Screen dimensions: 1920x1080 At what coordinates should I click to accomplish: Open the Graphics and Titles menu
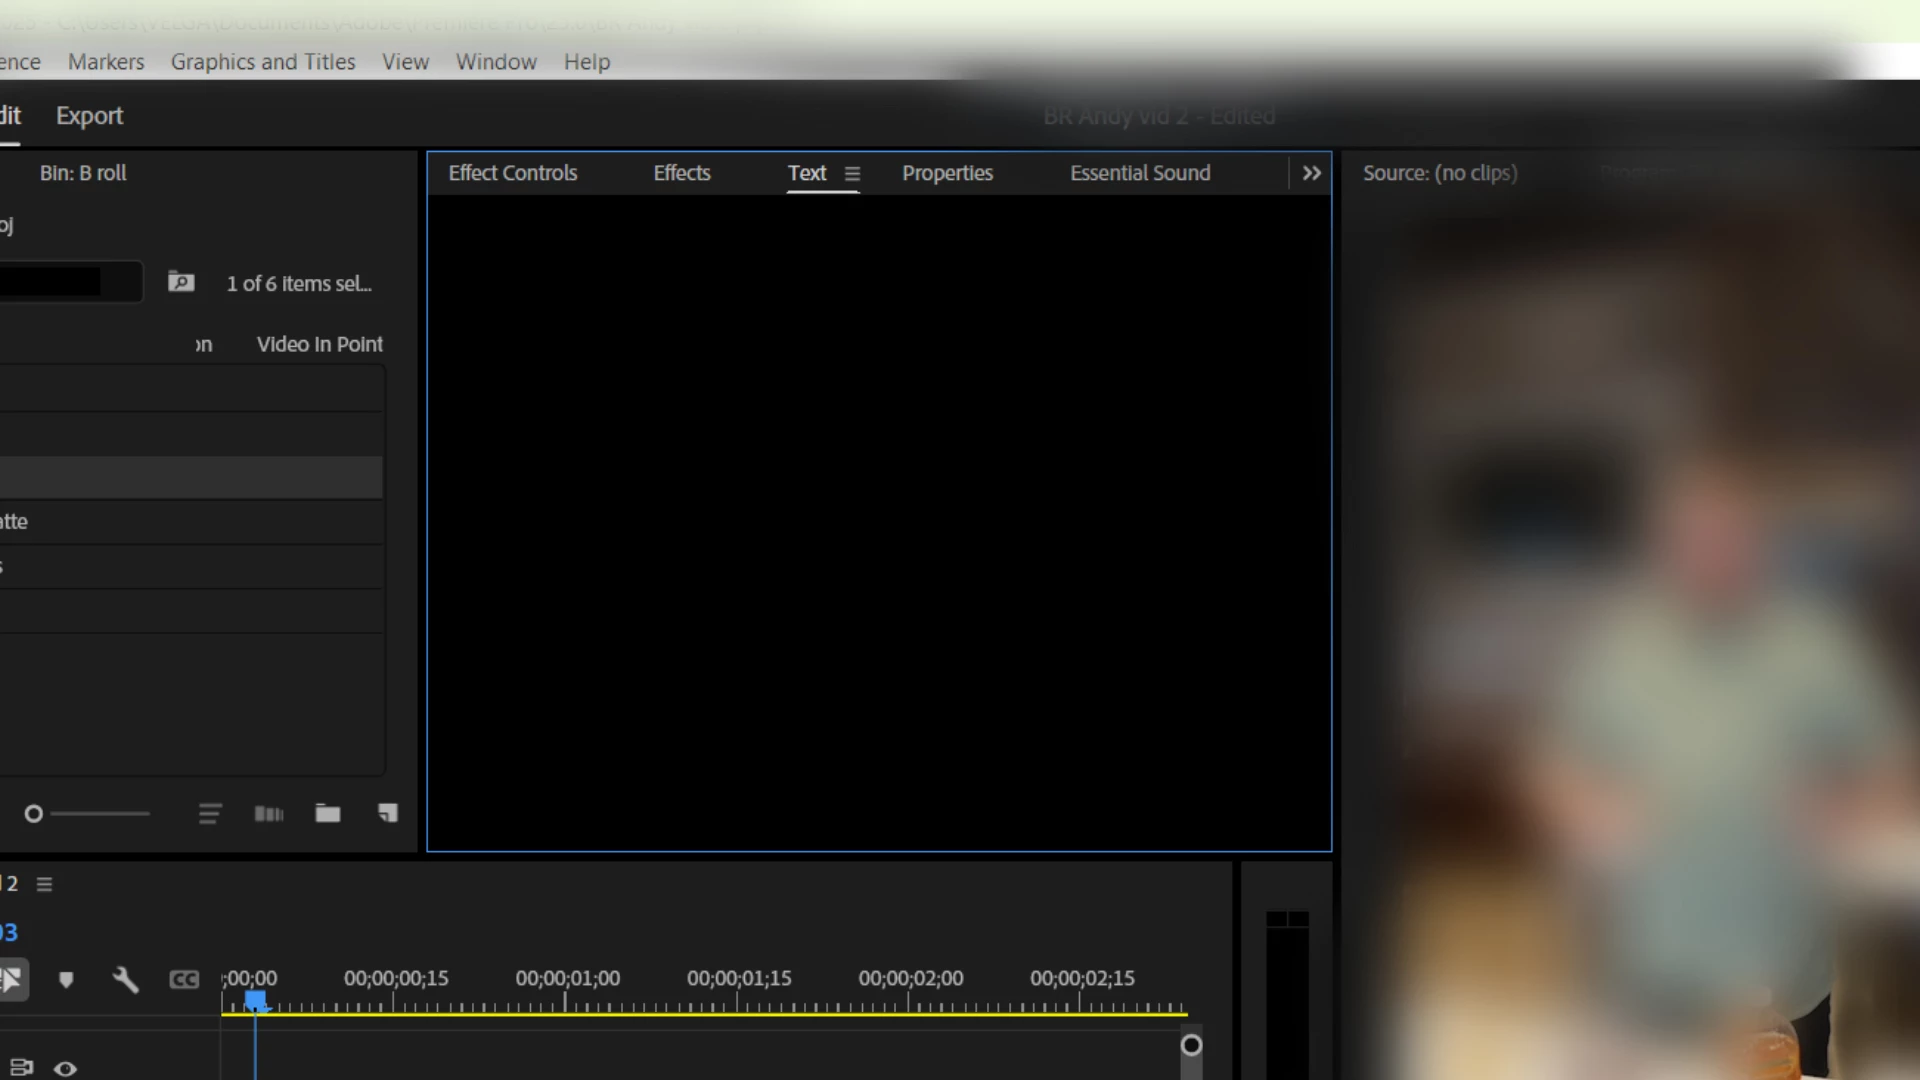[x=263, y=62]
